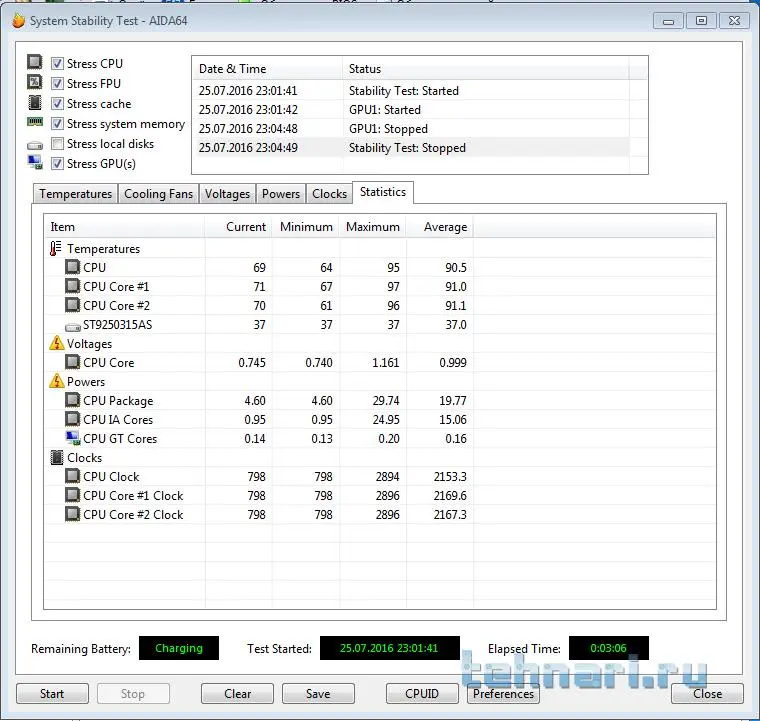This screenshot has width=760, height=721.
Task: Uncheck the Stress FPU checkbox
Action: coord(57,83)
